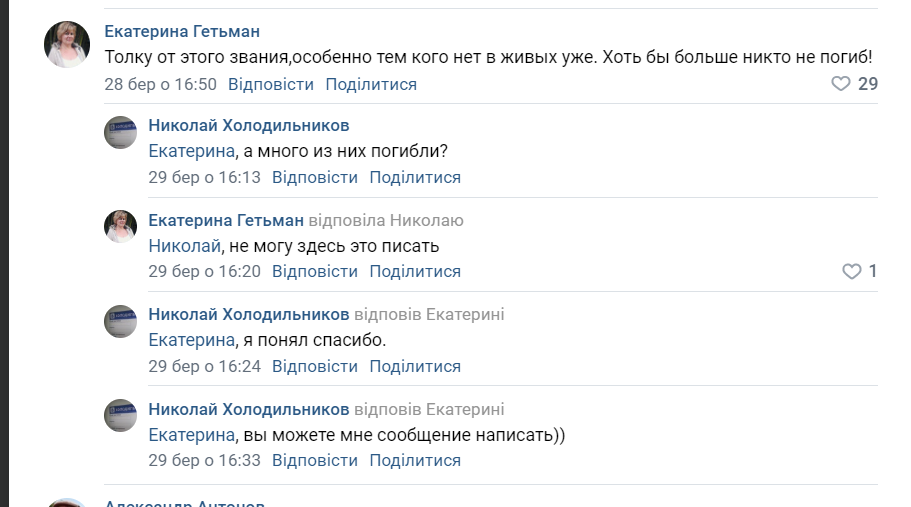Click 'Поділитися' under the 28 бер 16:50 comment
The height and width of the screenshot is (507, 911).
coord(371,84)
